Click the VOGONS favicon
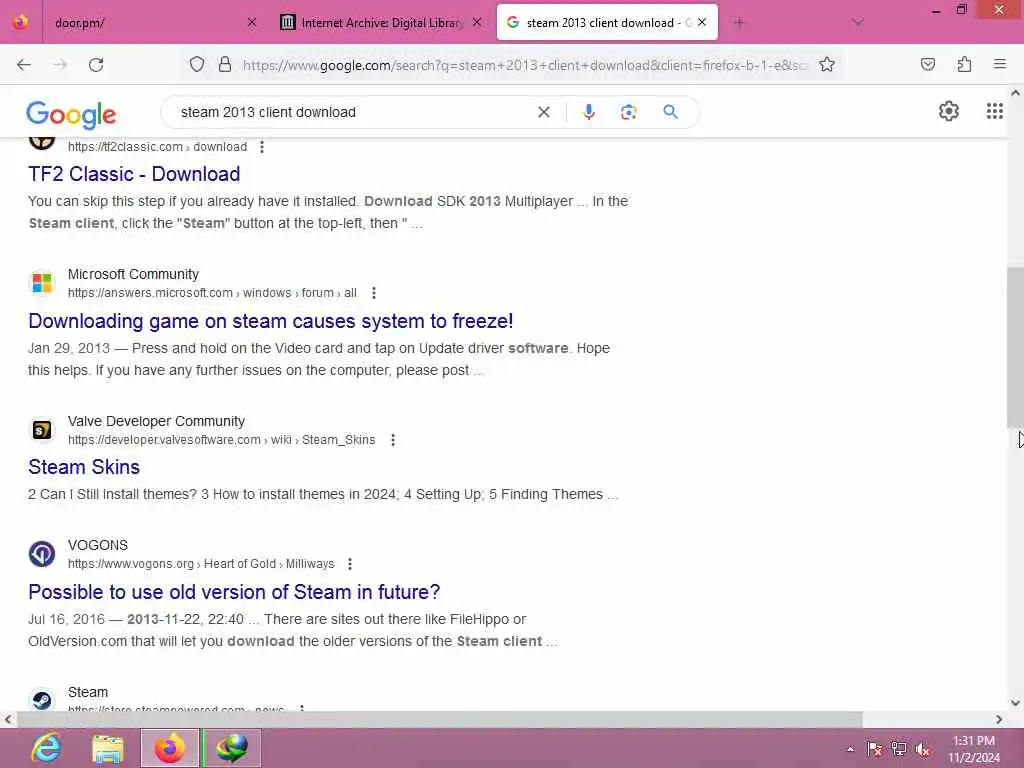Image resolution: width=1024 pixels, height=768 pixels. click(x=42, y=554)
